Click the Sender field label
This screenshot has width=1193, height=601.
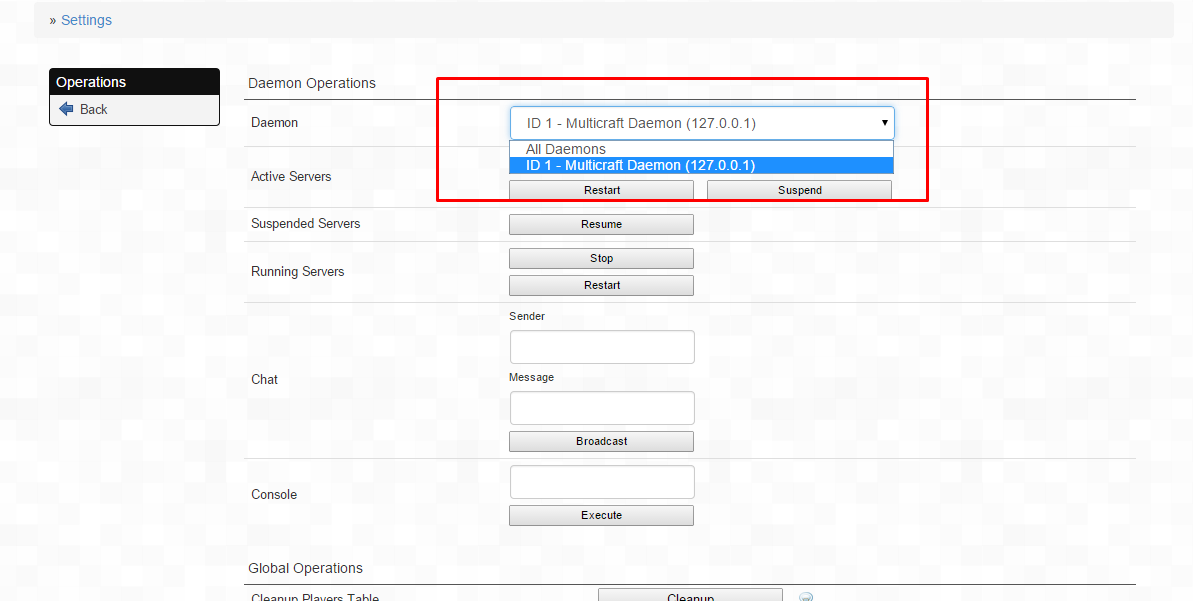(x=527, y=316)
